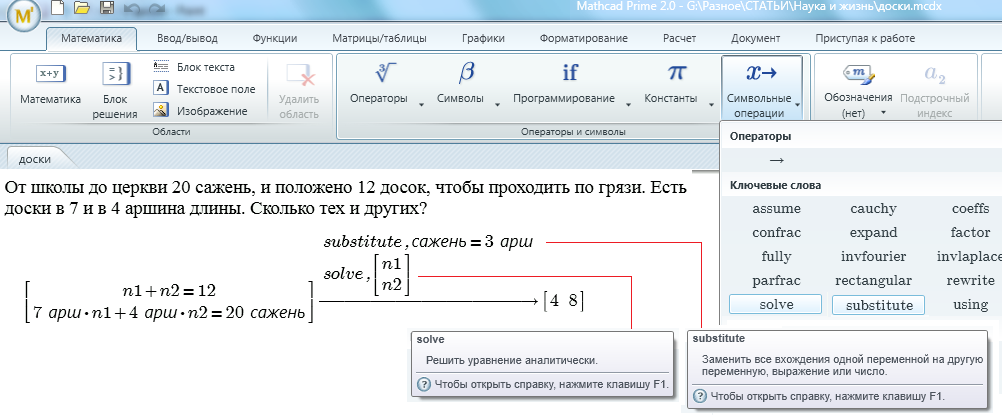Open the Документ ribbon tab
Viewport: 1002px width, 415px height.
(x=755, y=38)
